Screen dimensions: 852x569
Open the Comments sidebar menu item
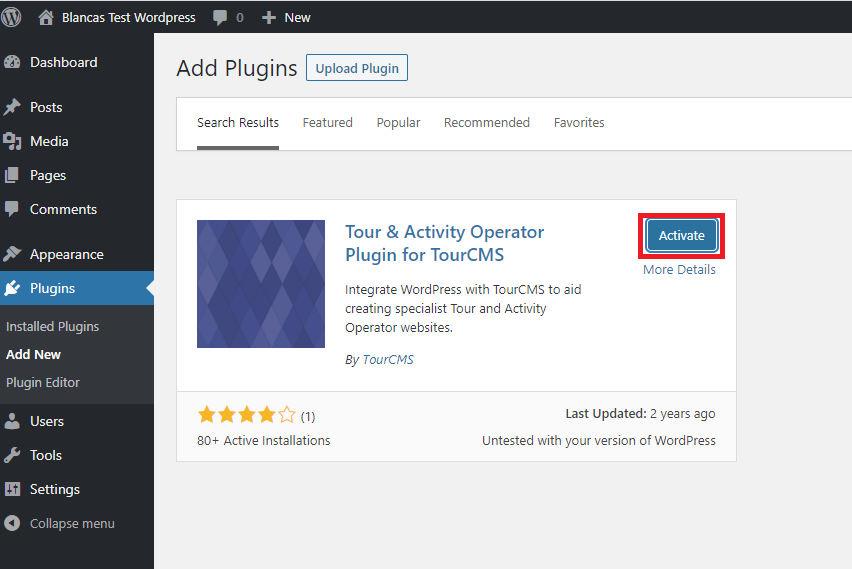tap(64, 209)
